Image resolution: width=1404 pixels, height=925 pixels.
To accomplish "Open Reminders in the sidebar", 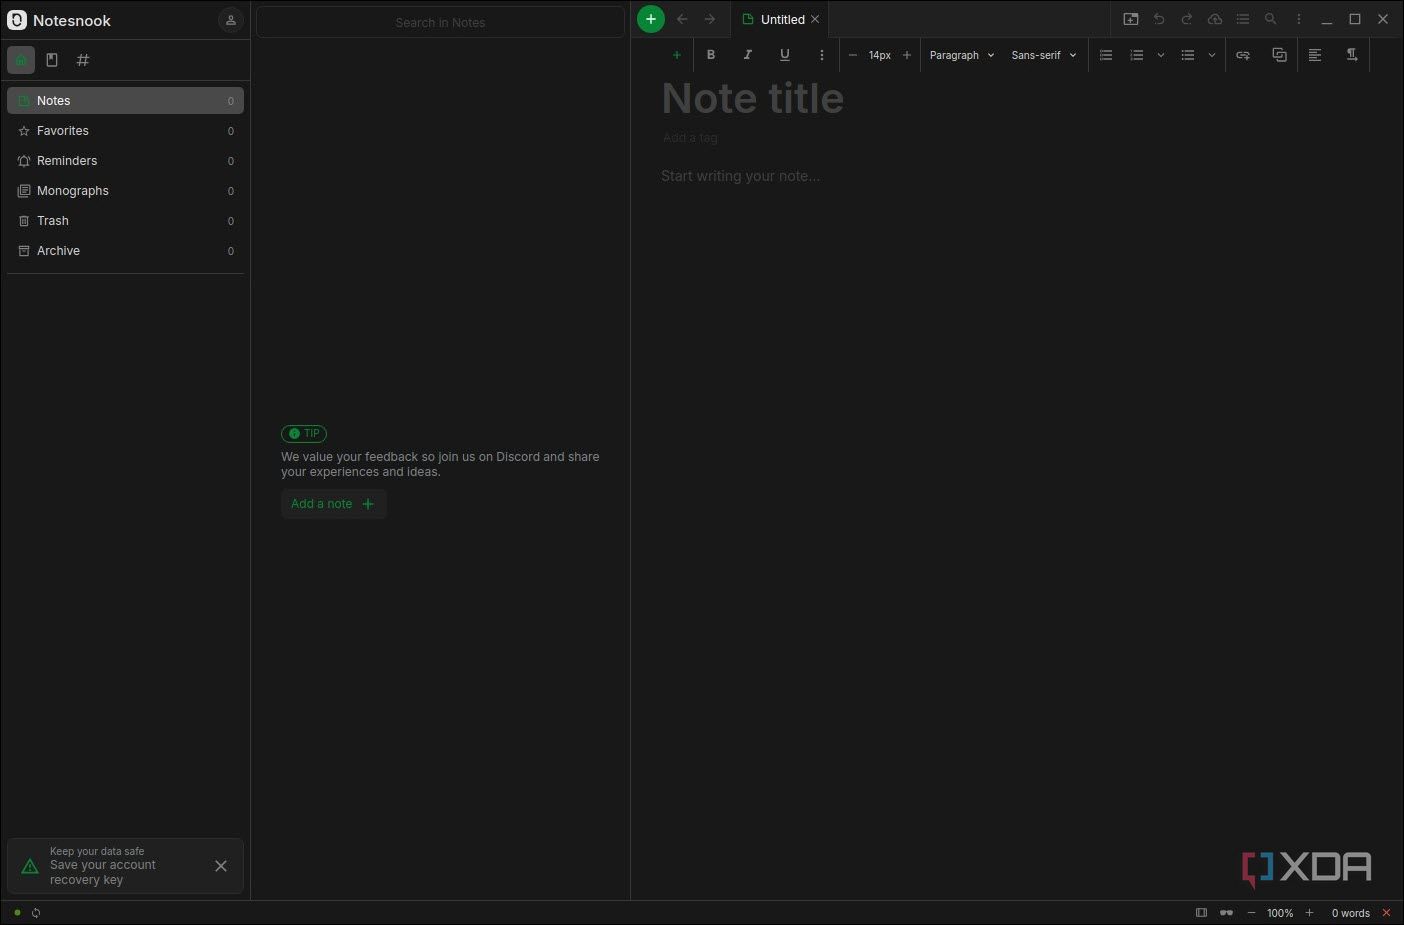I will pyautogui.click(x=125, y=161).
